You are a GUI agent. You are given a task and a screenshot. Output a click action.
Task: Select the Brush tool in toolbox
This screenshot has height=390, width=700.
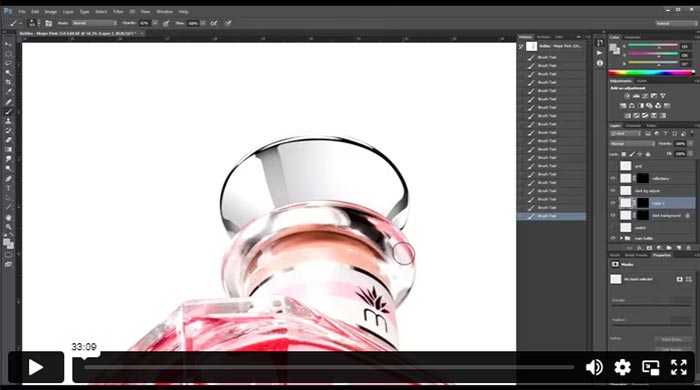[8, 112]
